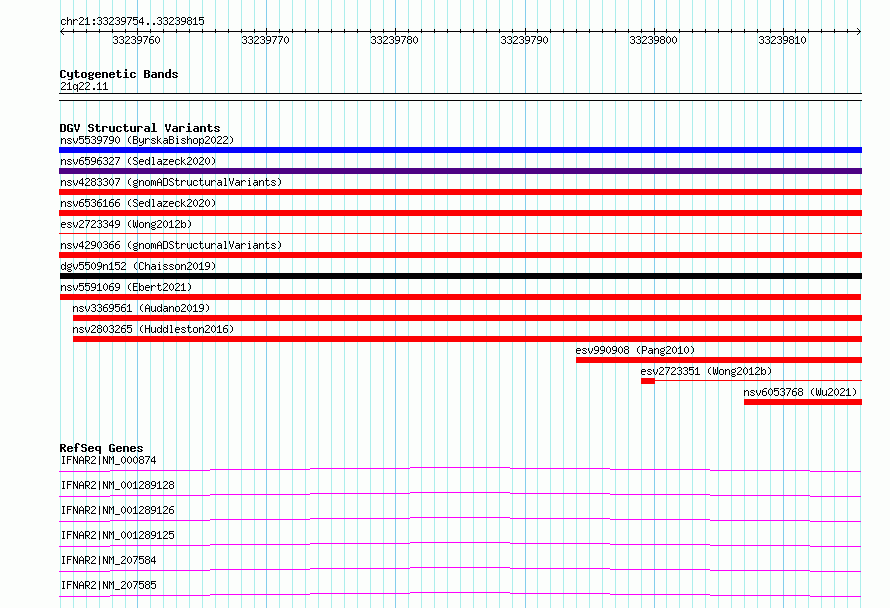Click IFNAR2|NM_001289125 transcript label
This screenshot has width=890, height=608.
(117, 535)
